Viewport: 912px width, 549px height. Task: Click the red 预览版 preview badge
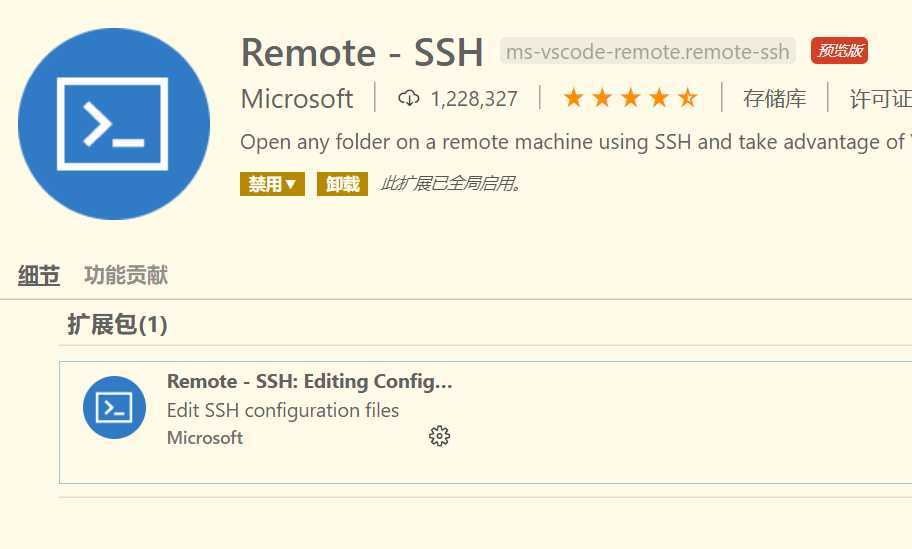pyautogui.click(x=839, y=51)
